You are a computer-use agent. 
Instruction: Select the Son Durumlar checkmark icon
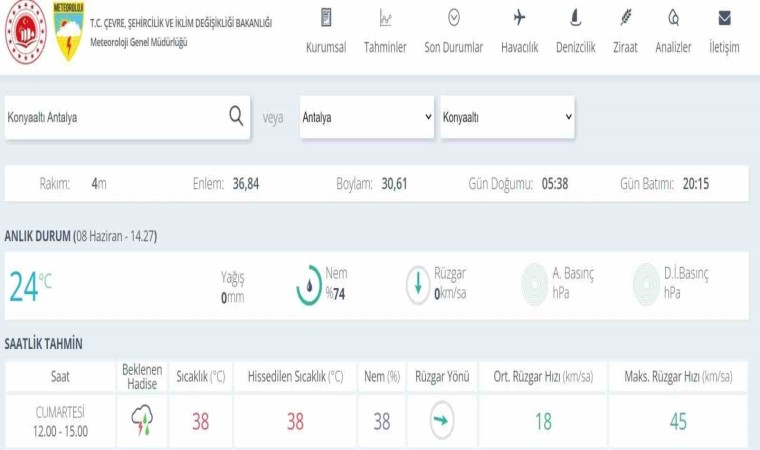point(454,18)
